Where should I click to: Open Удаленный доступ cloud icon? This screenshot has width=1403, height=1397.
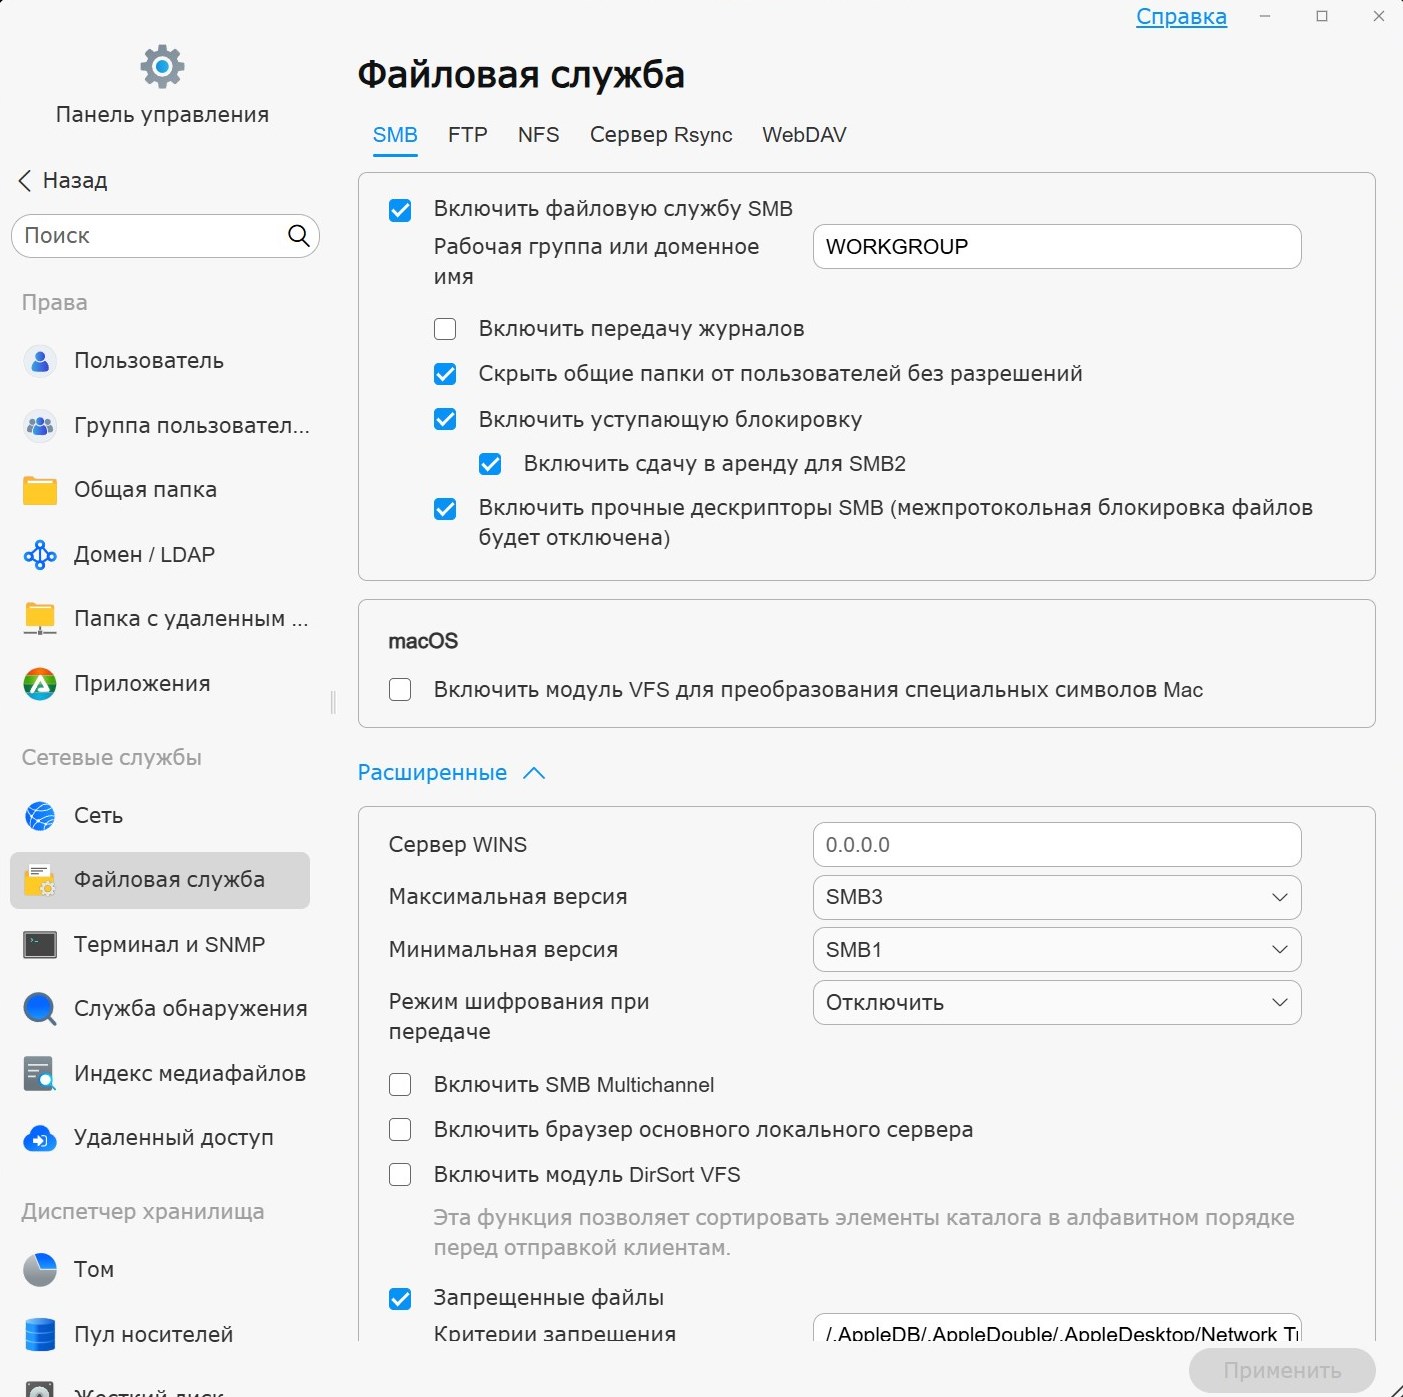(40, 1138)
